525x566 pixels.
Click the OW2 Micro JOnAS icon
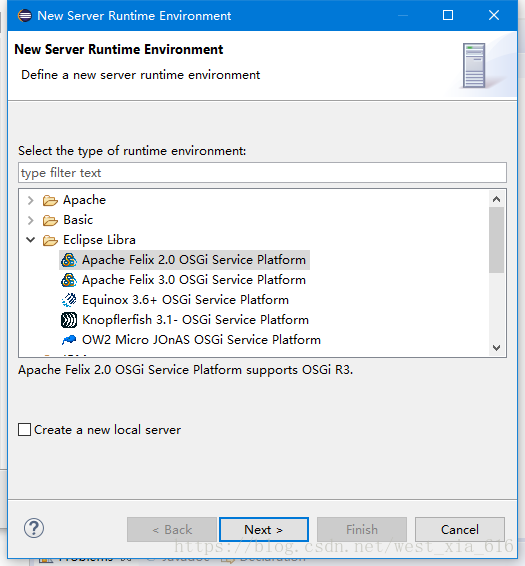pos(69,340)
